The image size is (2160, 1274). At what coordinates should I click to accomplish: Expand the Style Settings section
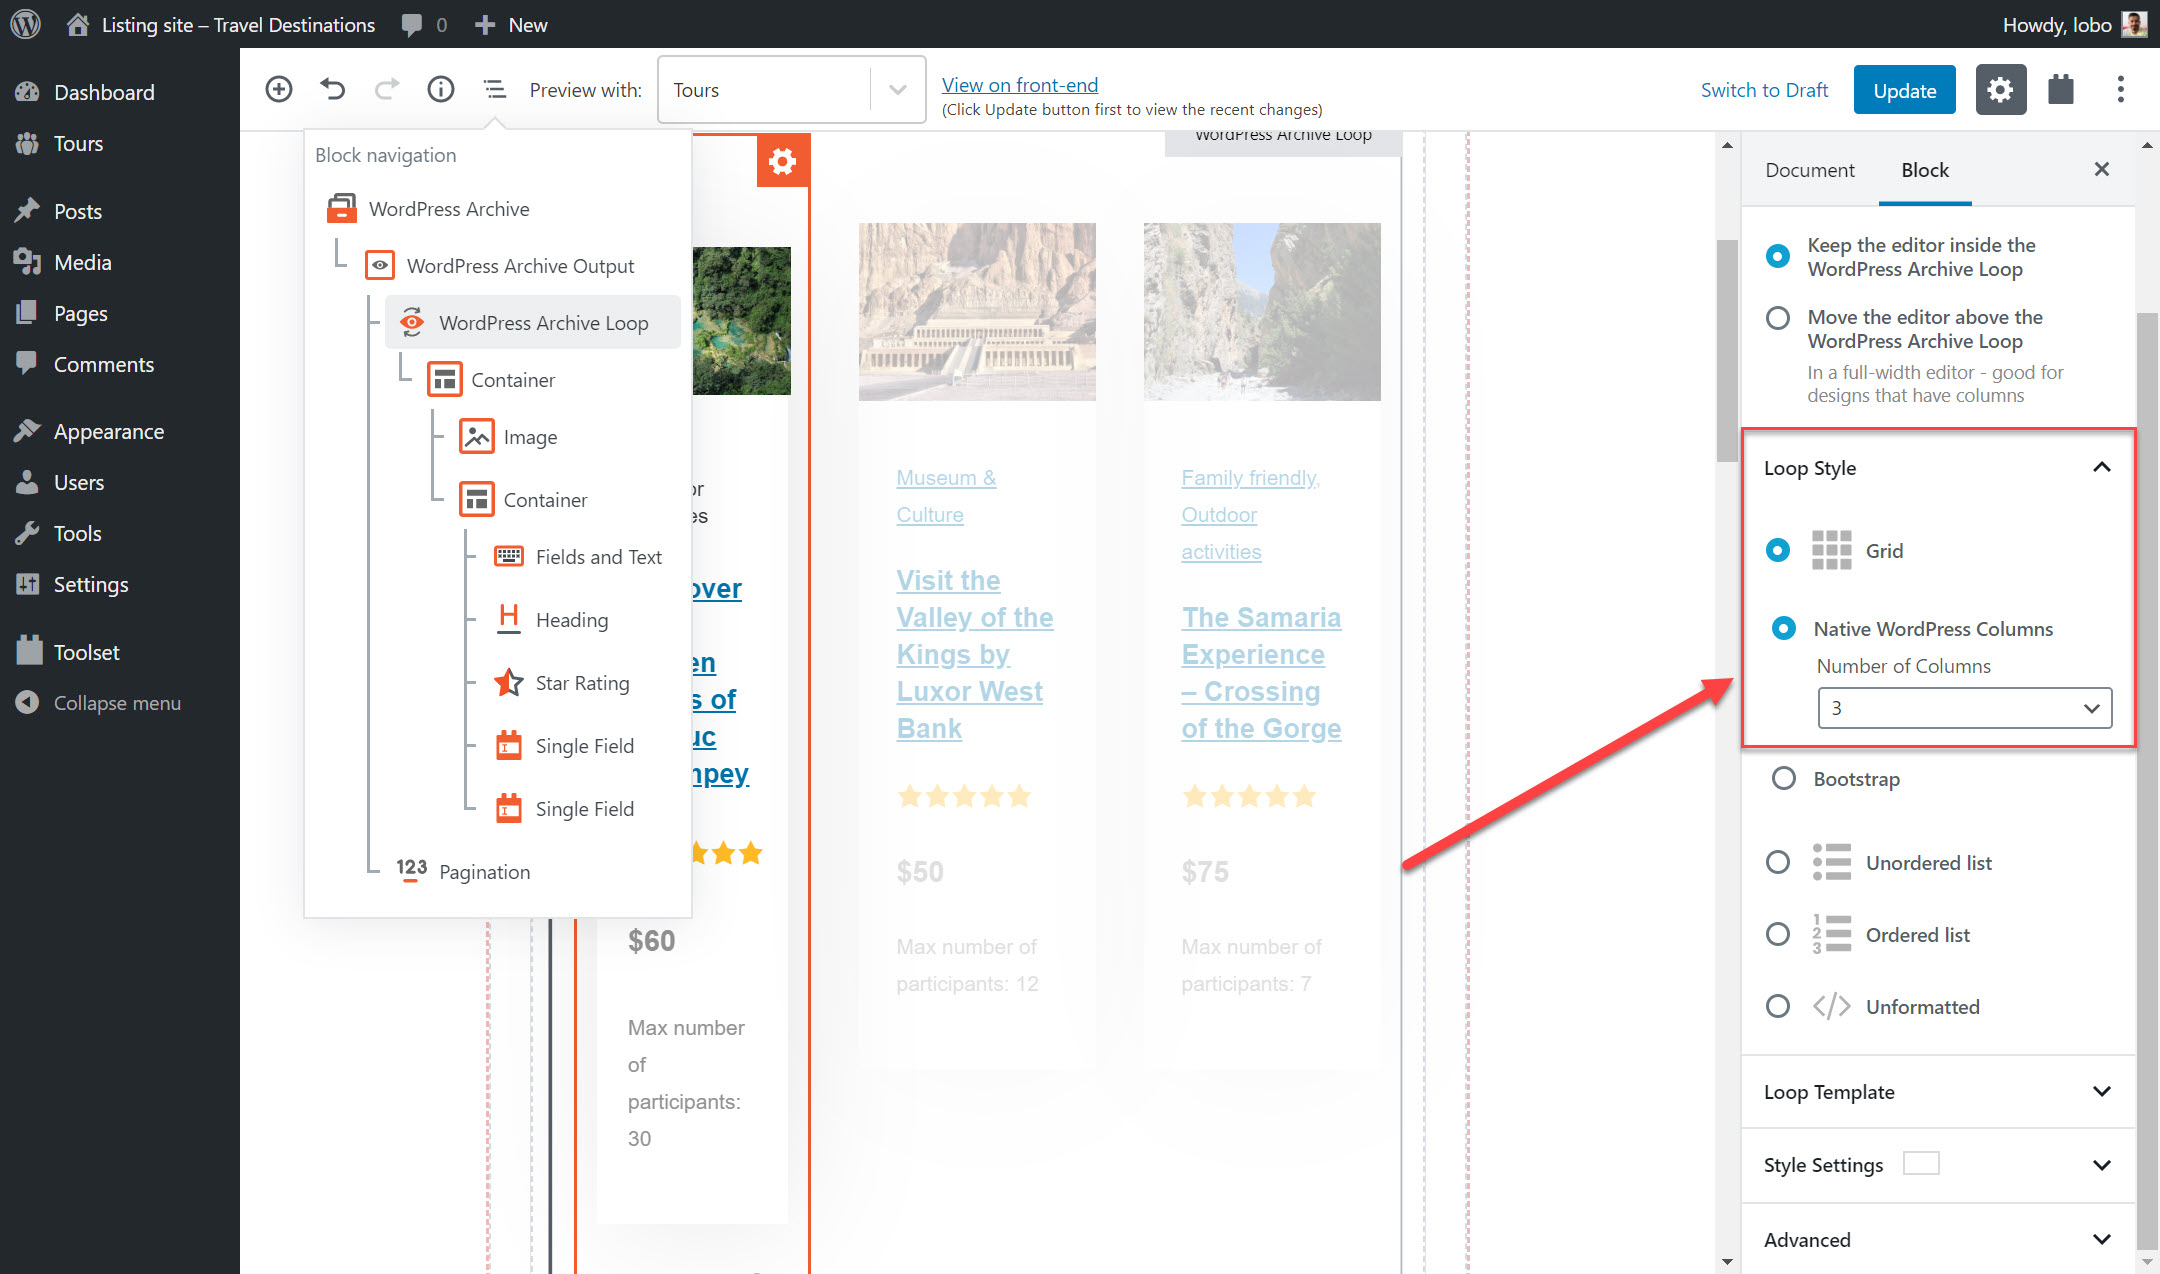[1938, 1165]
